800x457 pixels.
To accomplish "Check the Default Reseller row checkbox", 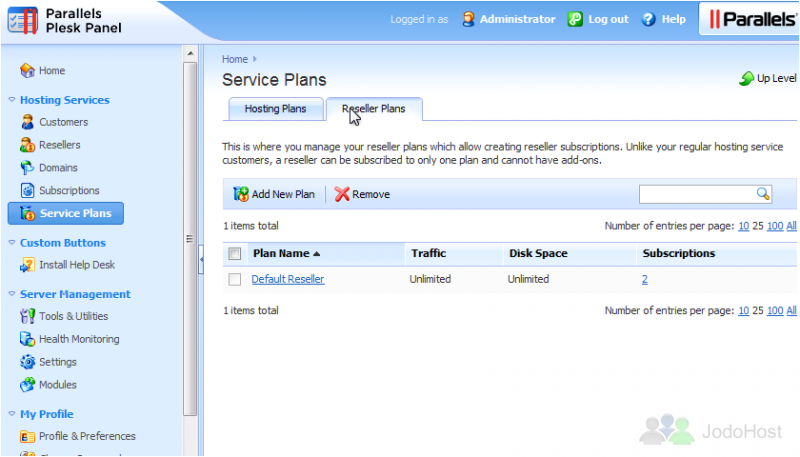I will coord(235,279).
